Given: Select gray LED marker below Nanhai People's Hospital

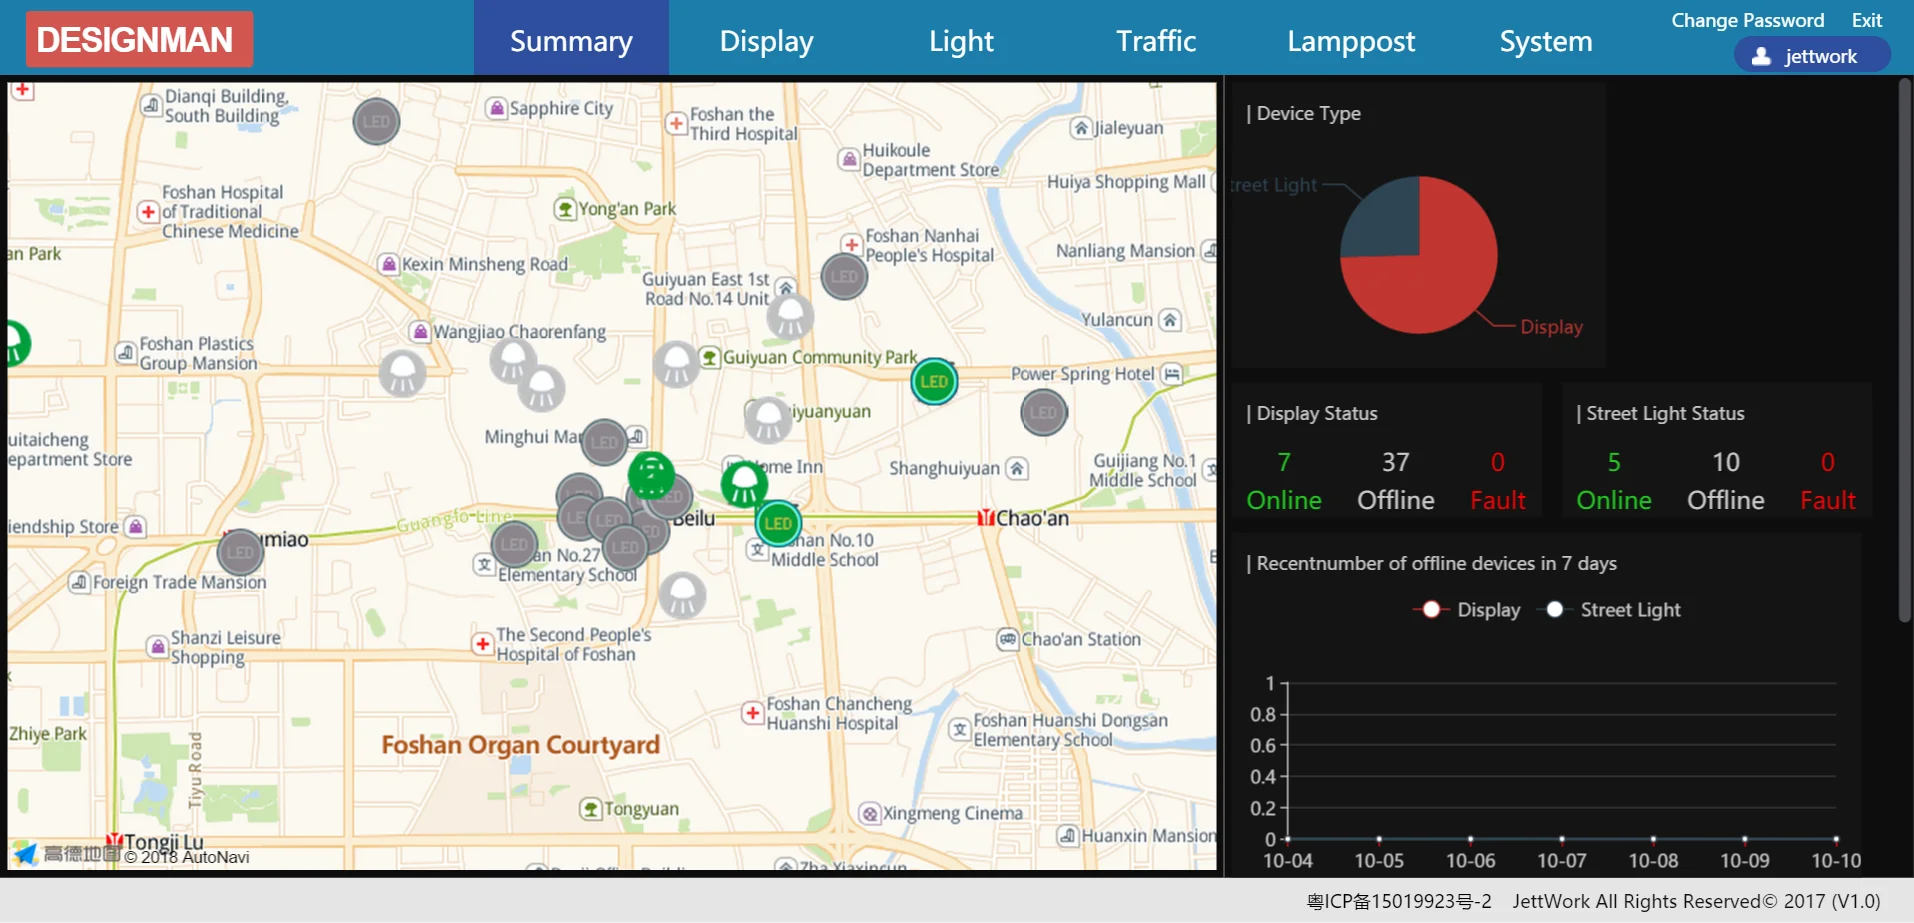Looking at the screenshot, I should click(x=844, y=277).
